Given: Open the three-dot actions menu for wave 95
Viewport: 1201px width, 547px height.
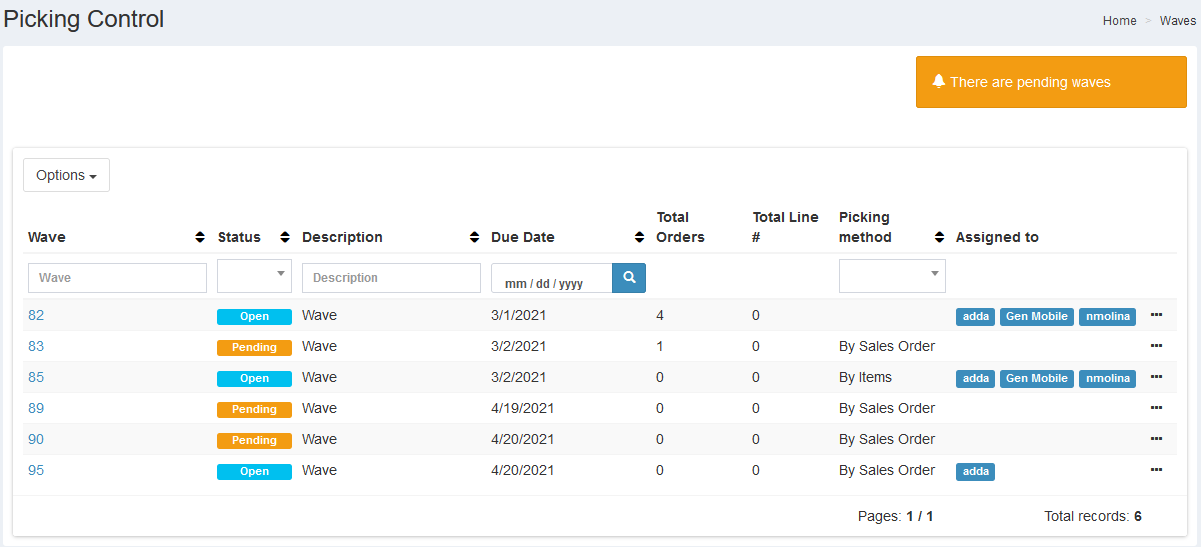Looking at the screenshot, I should point(1156,470).
